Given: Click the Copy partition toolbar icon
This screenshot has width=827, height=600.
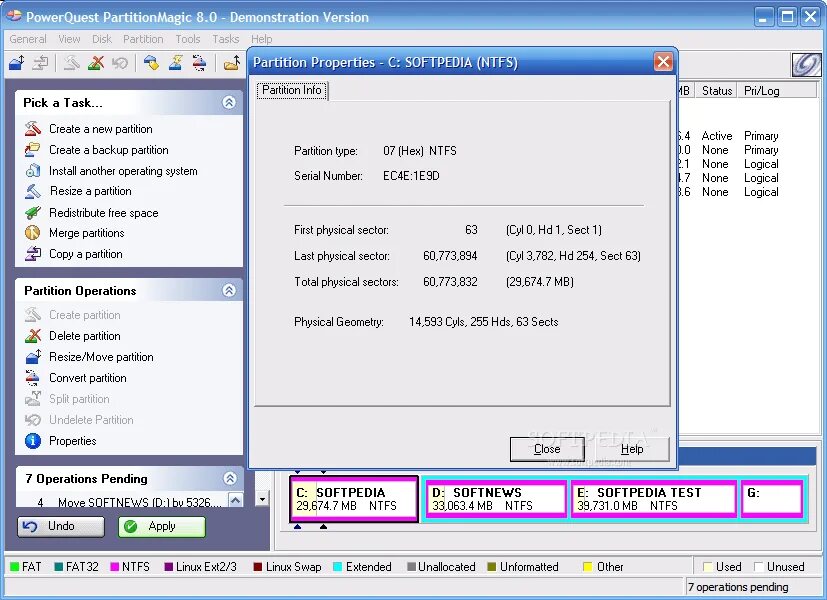Looking at the screenshot, I should pyautogui.click(x=40, y=63).
